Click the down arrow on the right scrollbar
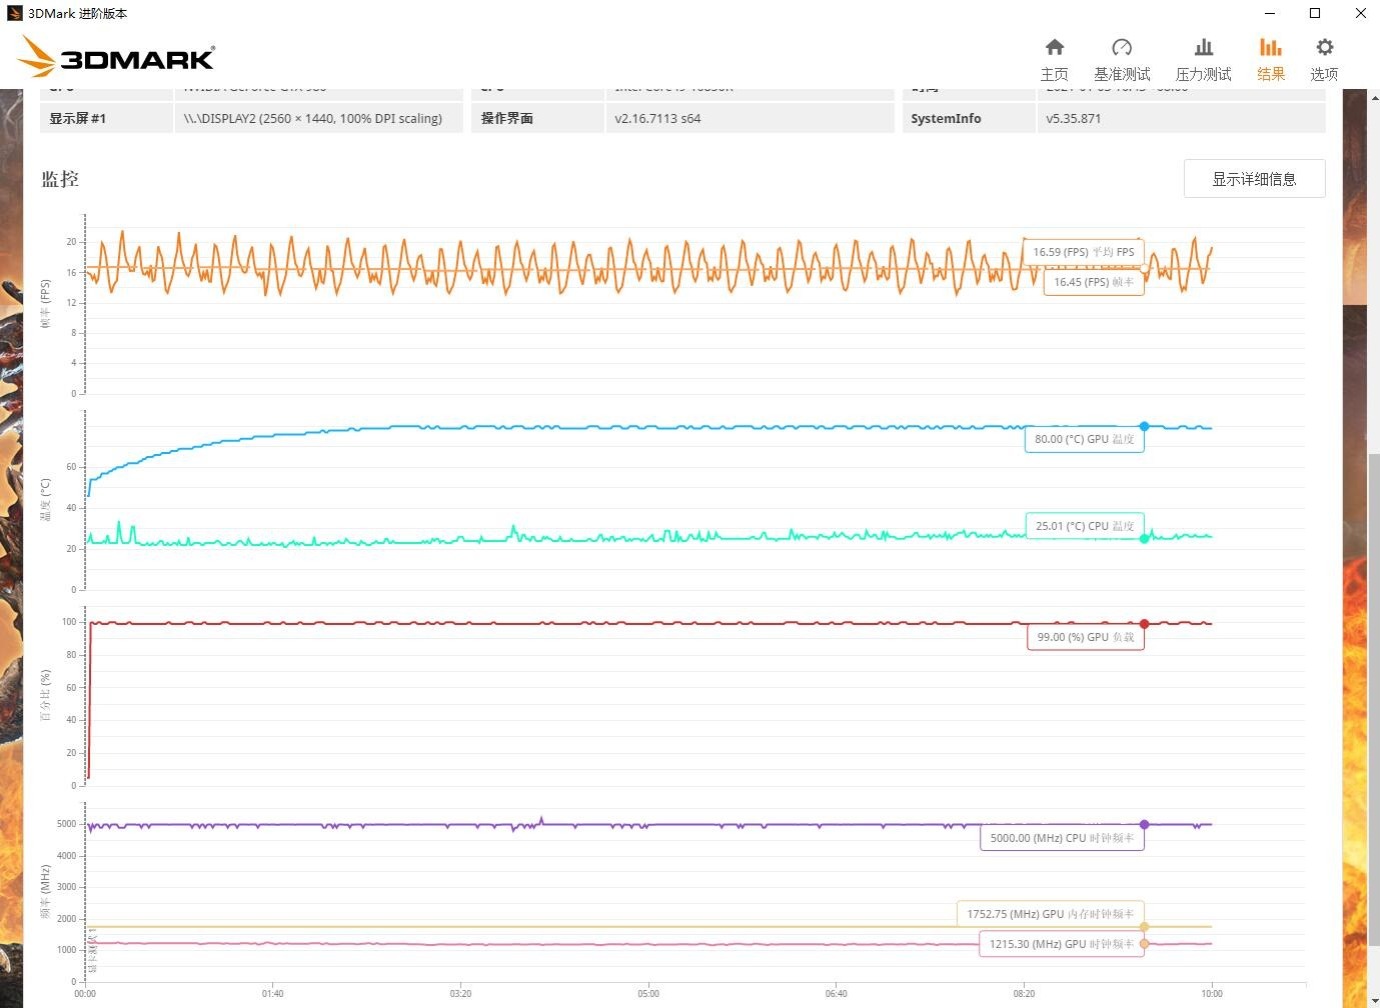The image size is (1380, 1008). click(1373, 1000)
